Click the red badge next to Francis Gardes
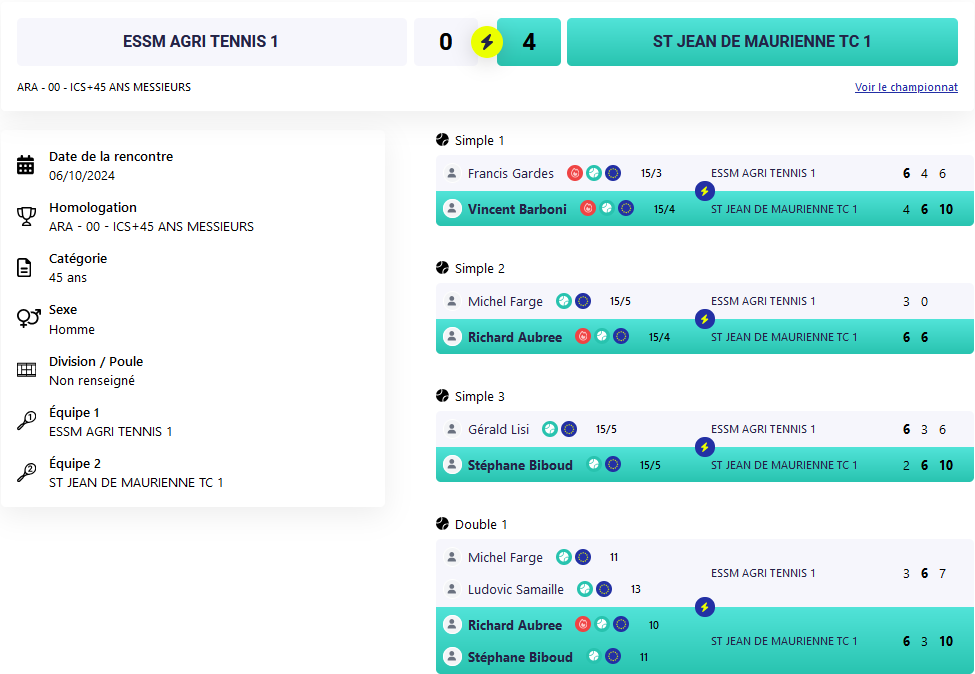The image size is (975, 674). 575,173
